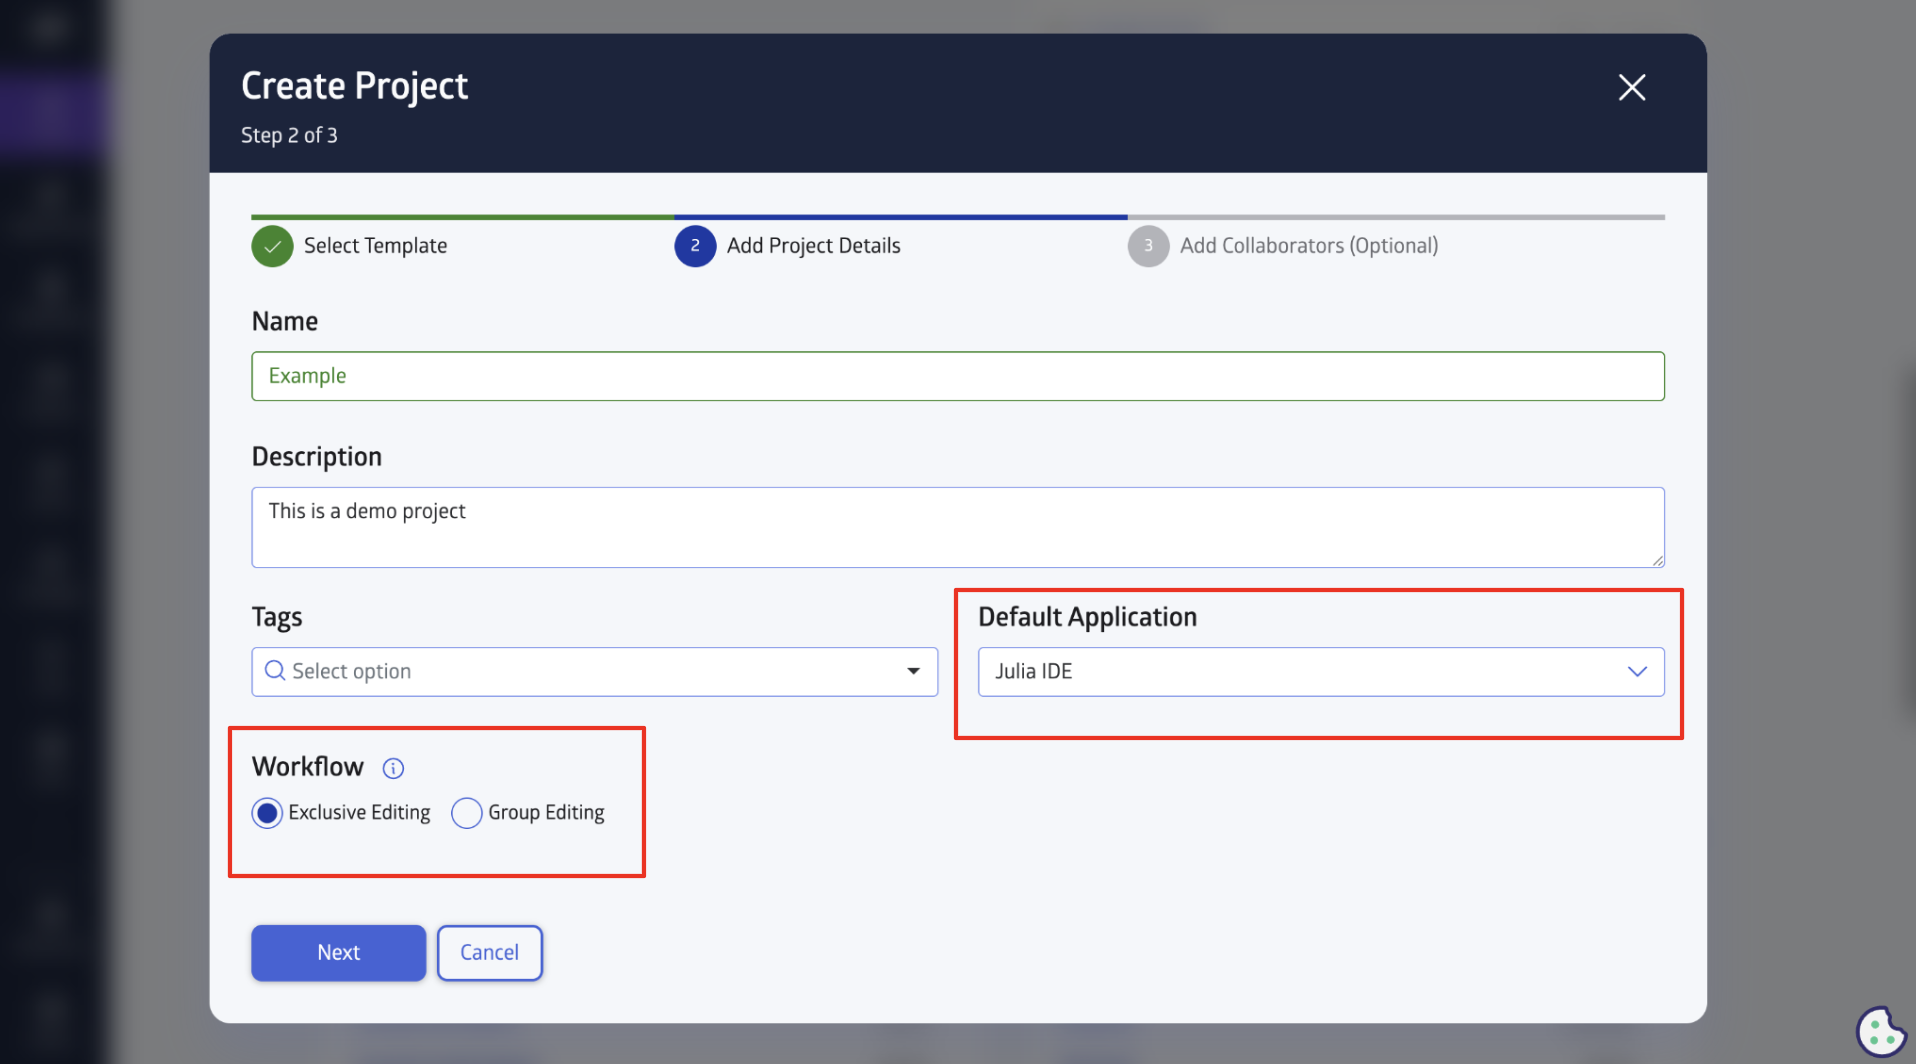Image resolution: width=1916 pixels, height=1064 pixels.
Task: Open the Julia IDE application selector
Action: point(1321,672)
